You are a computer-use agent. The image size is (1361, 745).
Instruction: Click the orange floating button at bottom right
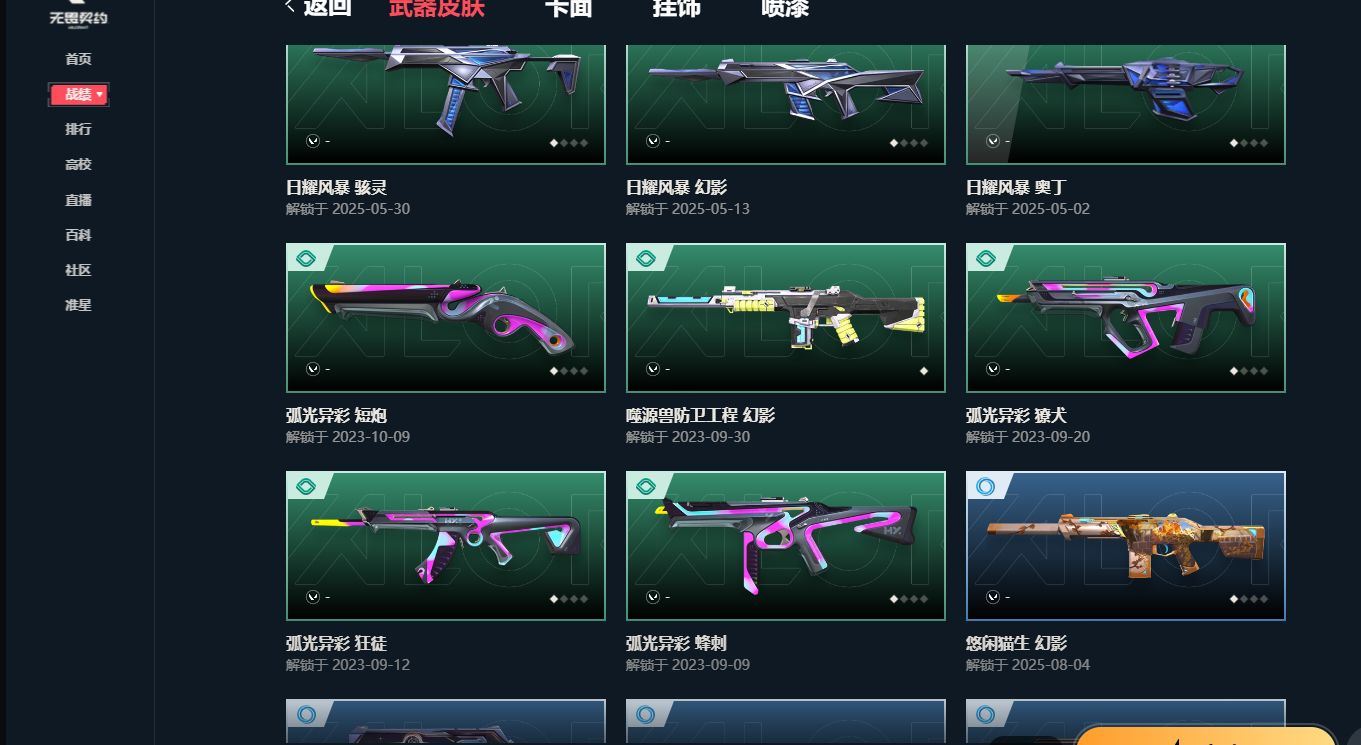point(1206,736)
